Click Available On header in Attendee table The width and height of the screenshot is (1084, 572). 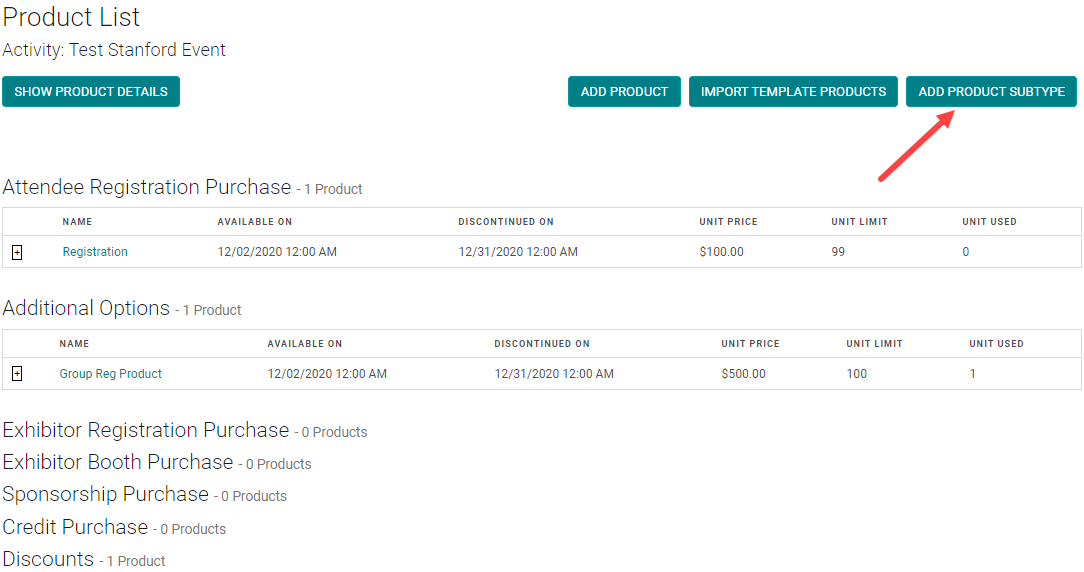(x=254, y=222)
